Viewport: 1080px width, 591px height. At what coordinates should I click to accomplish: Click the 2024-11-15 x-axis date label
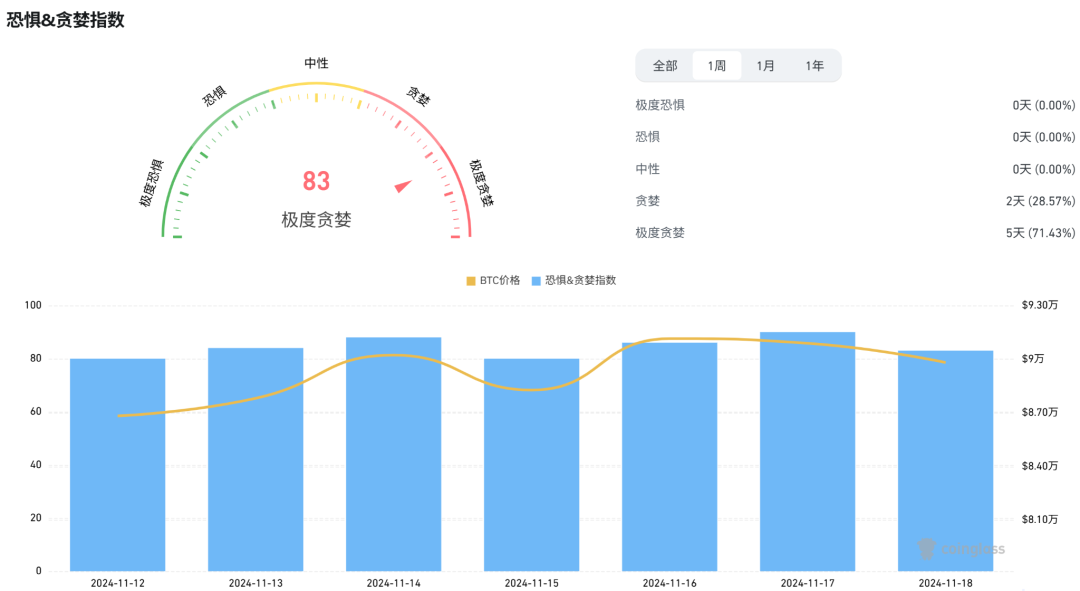(532, 583)
